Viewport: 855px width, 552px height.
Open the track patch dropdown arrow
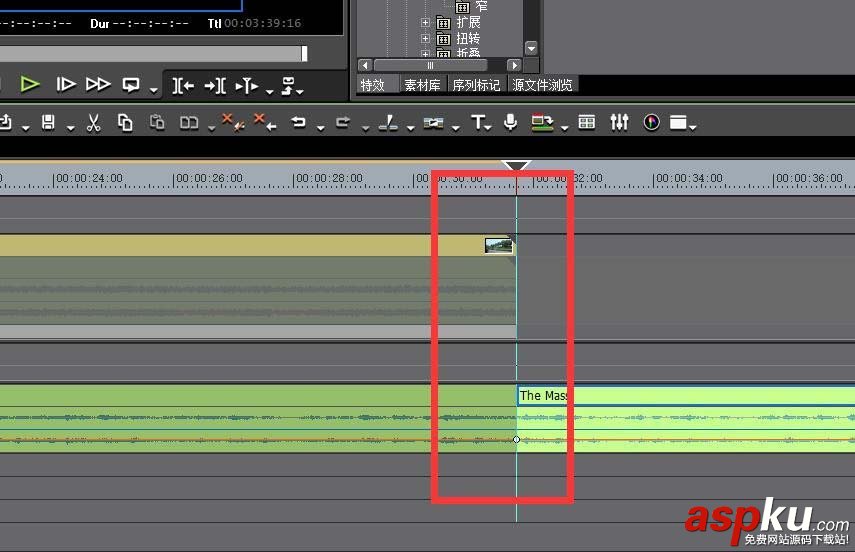[565, 128]
